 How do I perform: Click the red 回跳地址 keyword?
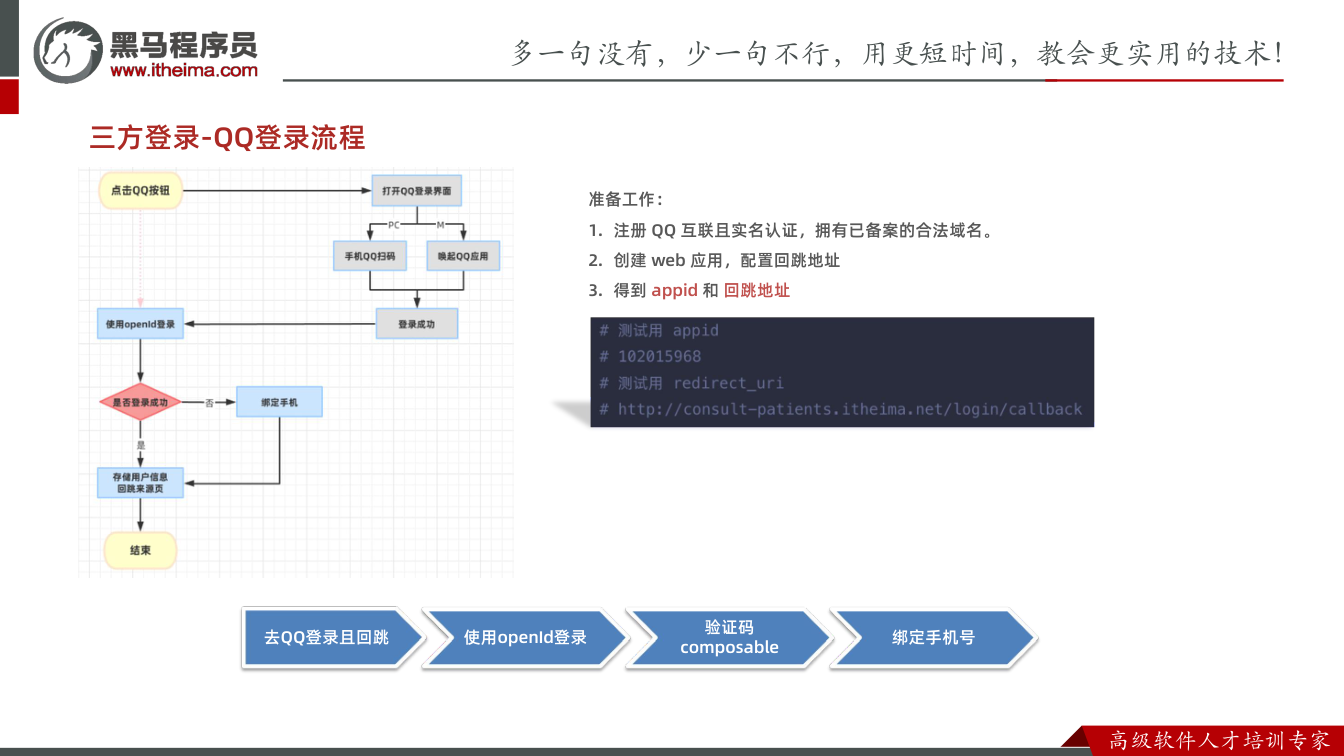pyautogui.click(x=757, y=290)
